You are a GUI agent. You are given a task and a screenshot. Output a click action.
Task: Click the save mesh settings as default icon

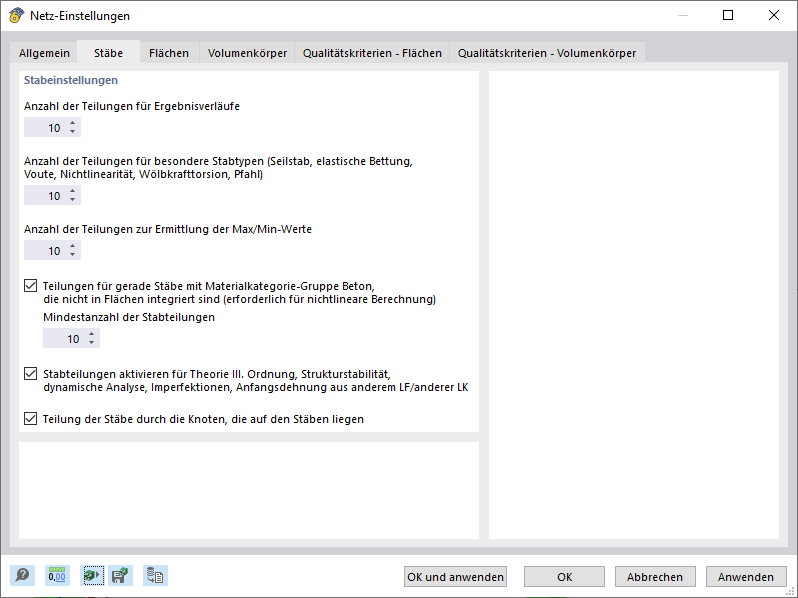click(x=120, y=576)
